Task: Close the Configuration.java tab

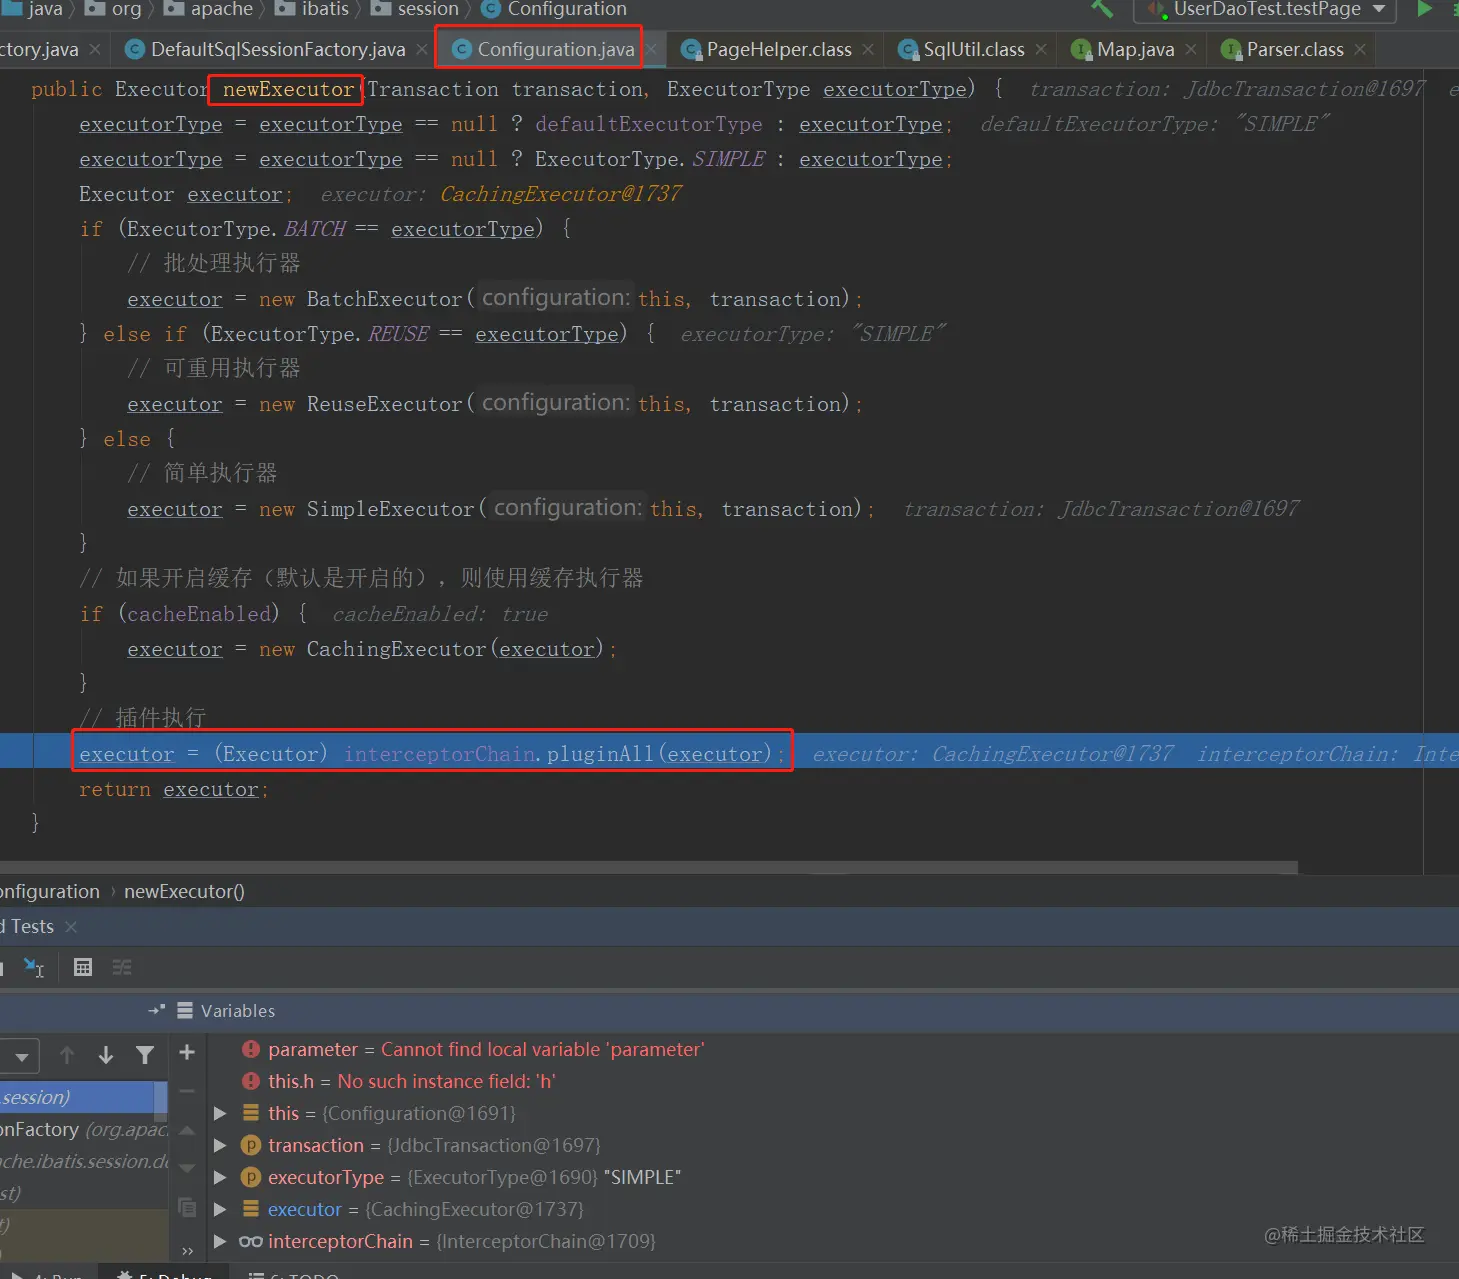Action: coord(651,49)
